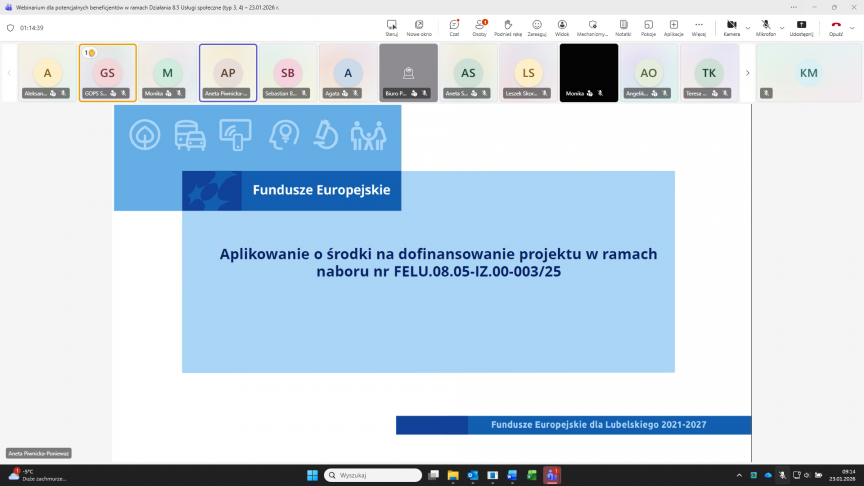The height and width of the screenshot is (486, 864).
Task: Open the Zareaguj reactions menu
Action: click(x=537, y=26)
